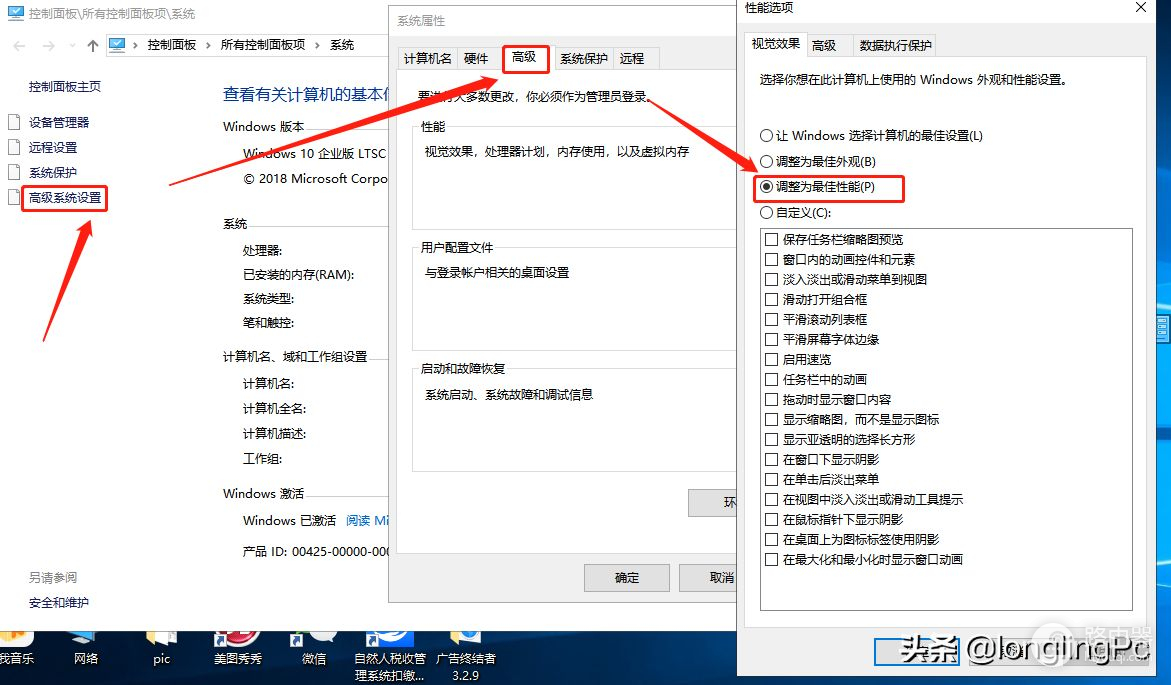1171x685 pixels.
Task: Close the 性能选项 dialog with X
Action: click(x=1140, y=7)
